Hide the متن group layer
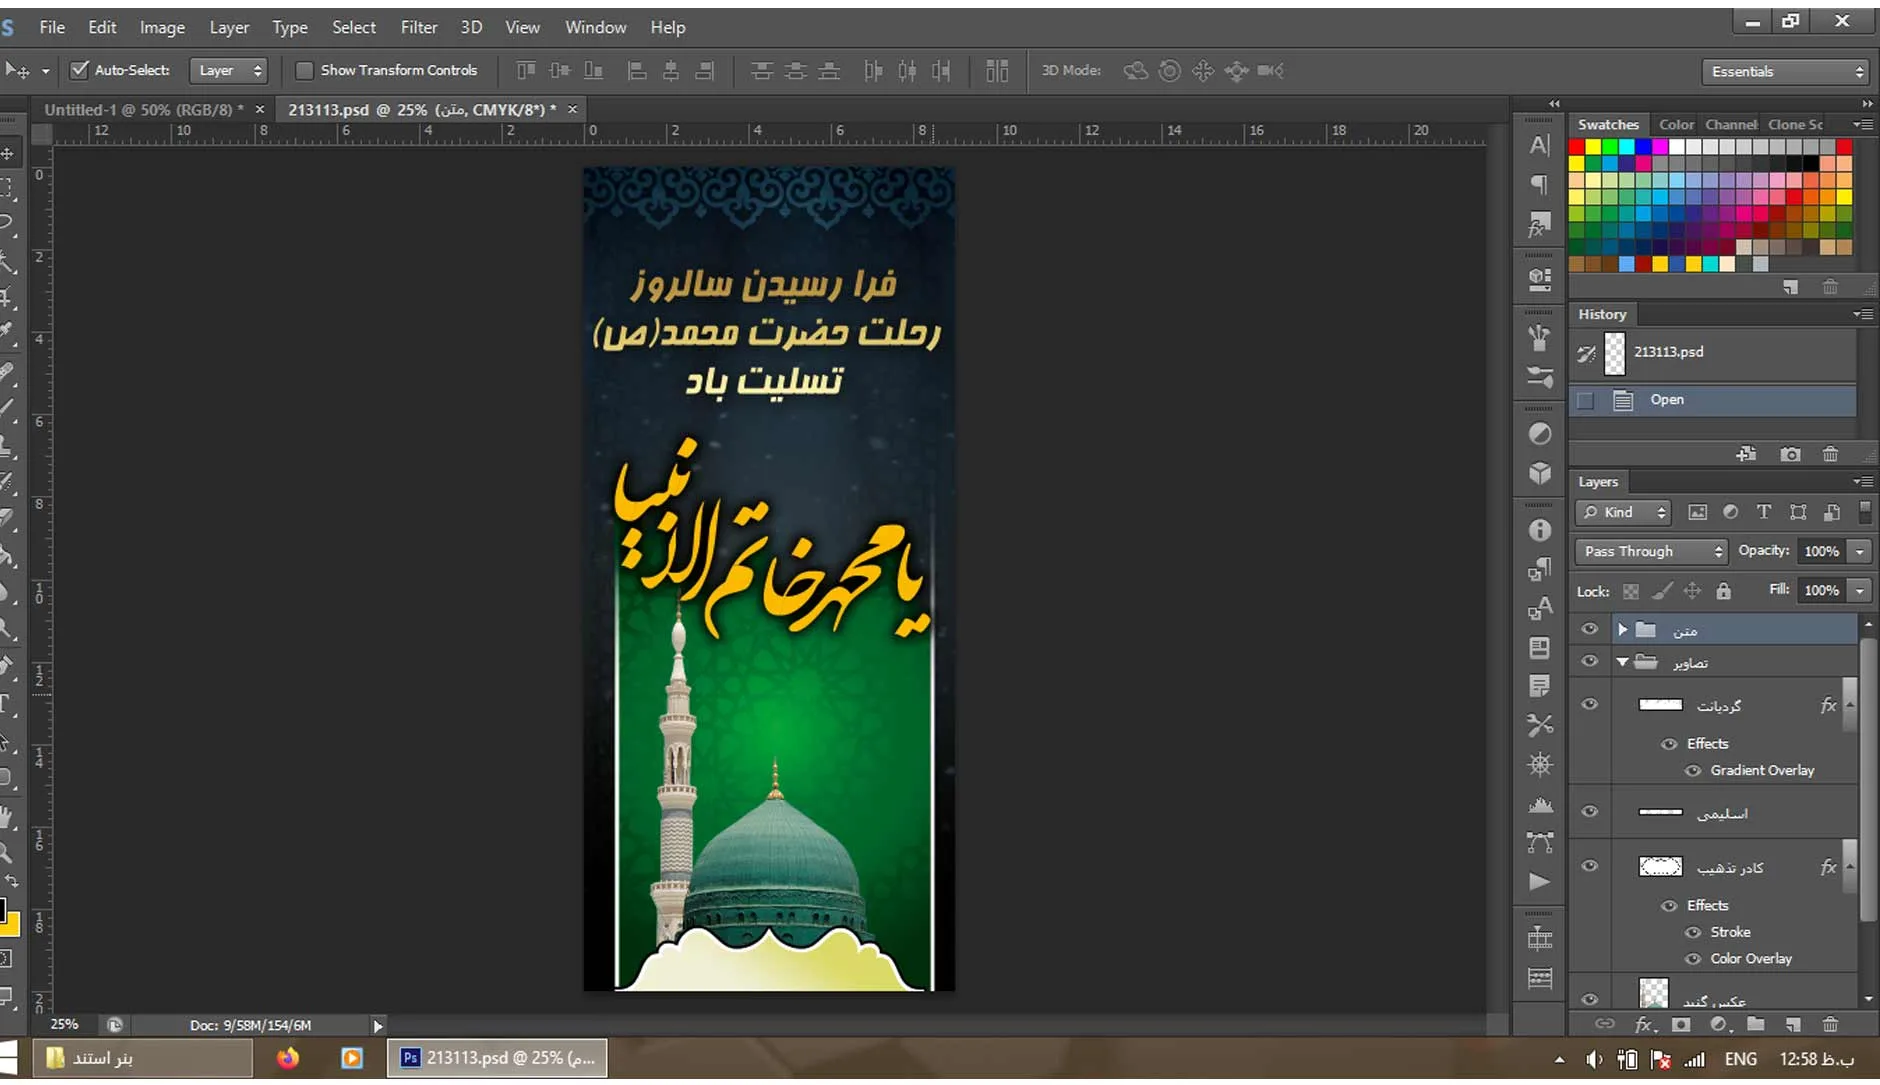This screenshot has height=1085, width=1880. [x=1589, y=629]
